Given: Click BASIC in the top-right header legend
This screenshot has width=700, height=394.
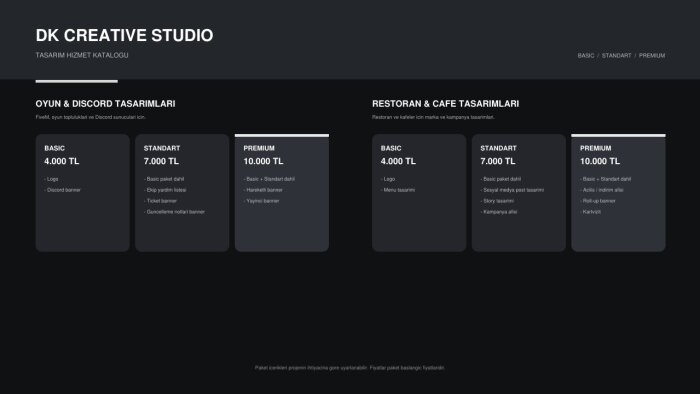Looking at the screenshot, I should [x=586, y=56].
